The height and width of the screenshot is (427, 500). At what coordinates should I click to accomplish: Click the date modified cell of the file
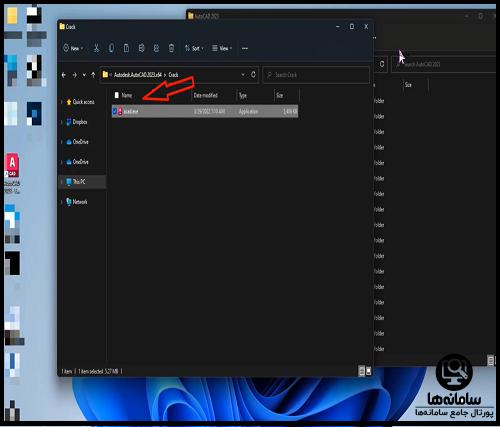(x=209, y=111)
